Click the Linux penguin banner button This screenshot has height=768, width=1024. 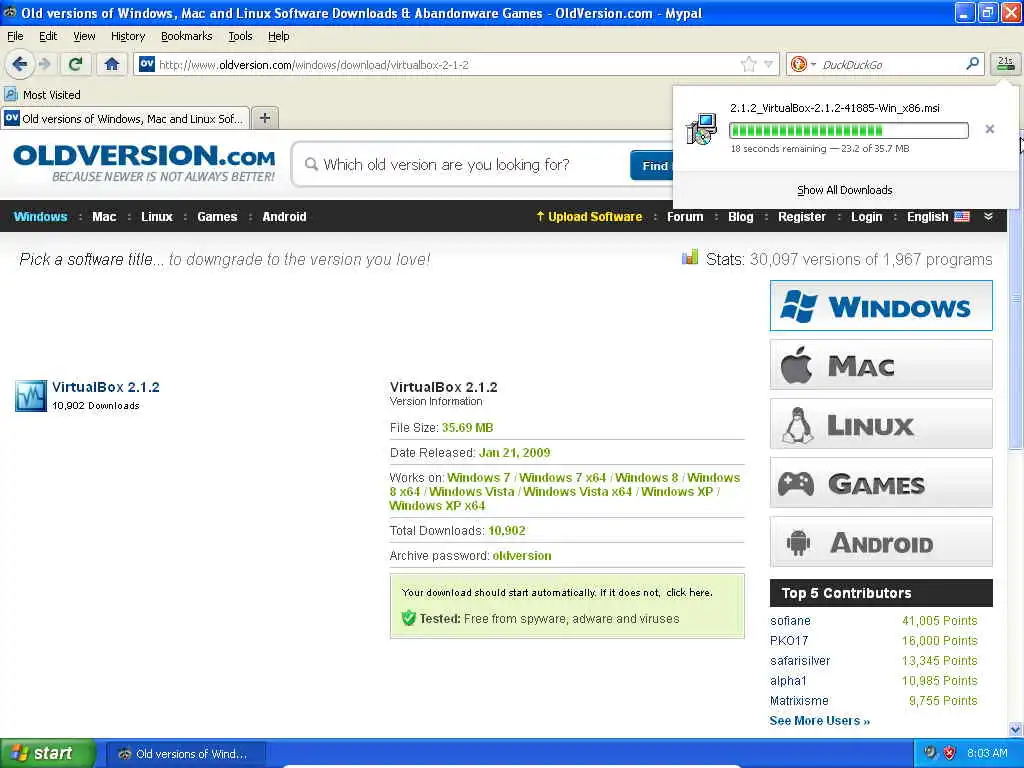tap(881, 424)
